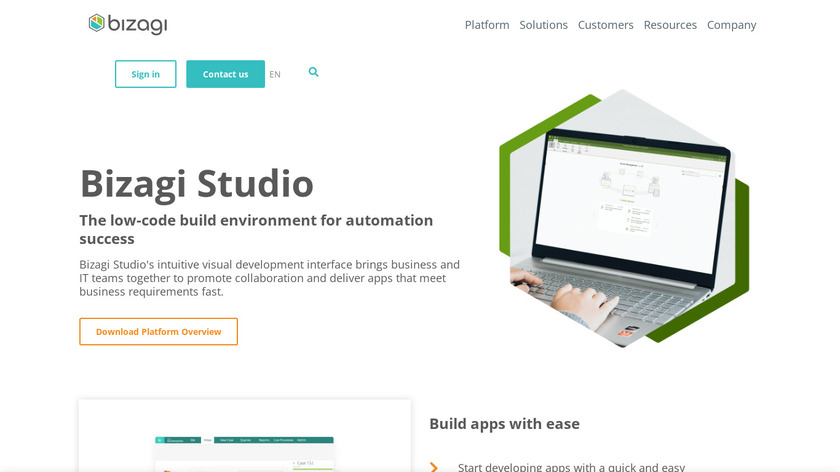
Task: Click 'The low-code build environment' subtitle
Action: click(256, 229)
